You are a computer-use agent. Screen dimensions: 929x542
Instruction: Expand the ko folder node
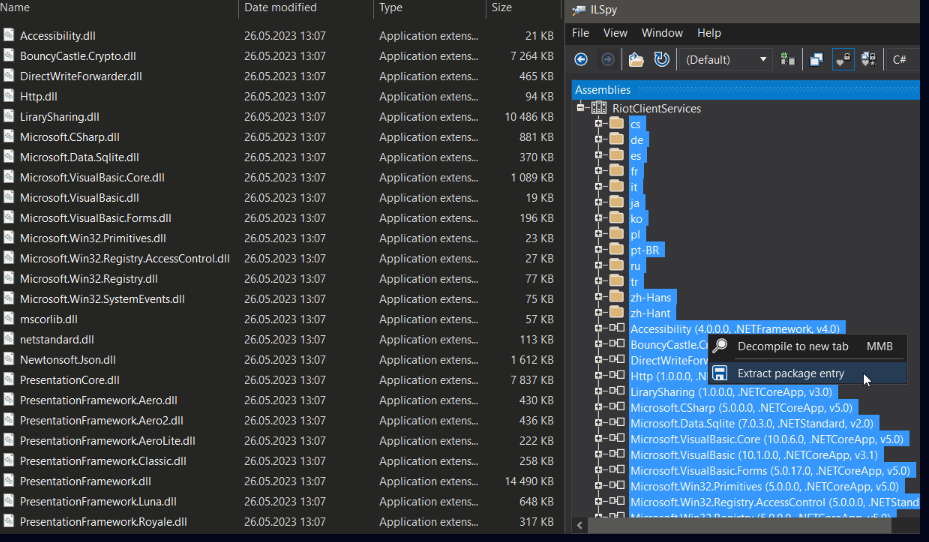pyautogui.click(x=598, y=218)
